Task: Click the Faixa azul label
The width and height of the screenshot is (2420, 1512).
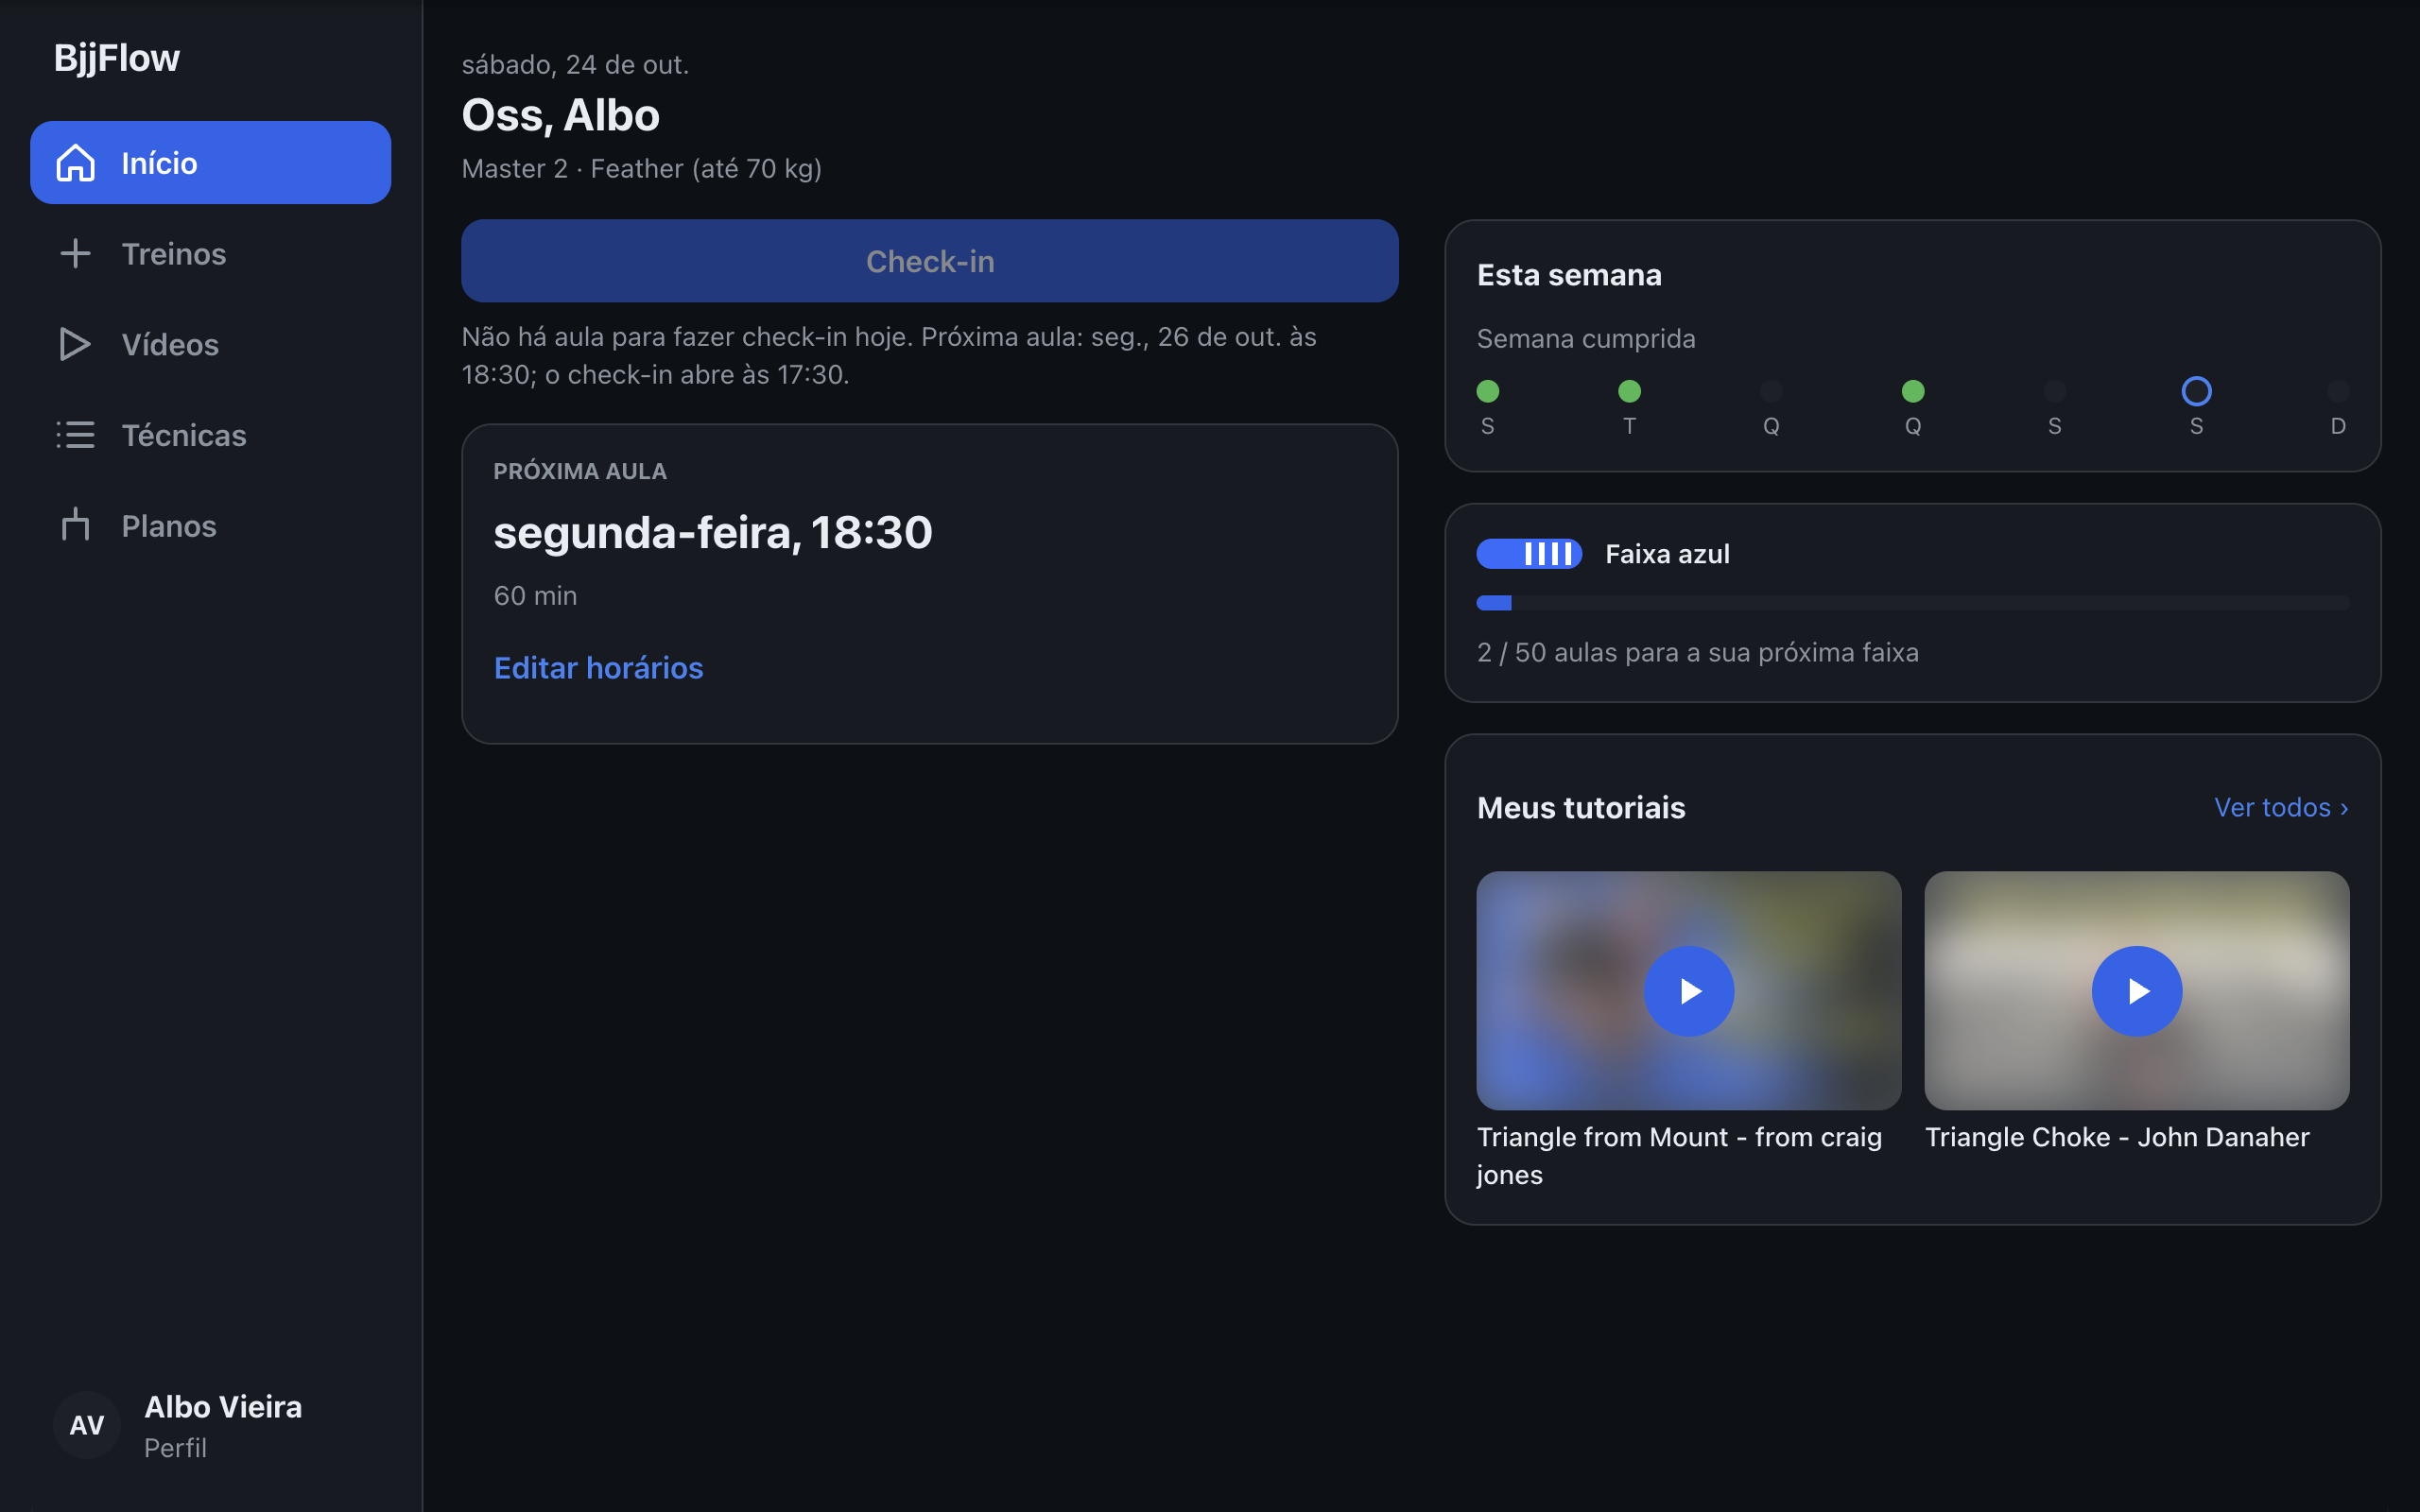Action: tap(1667, 554)
